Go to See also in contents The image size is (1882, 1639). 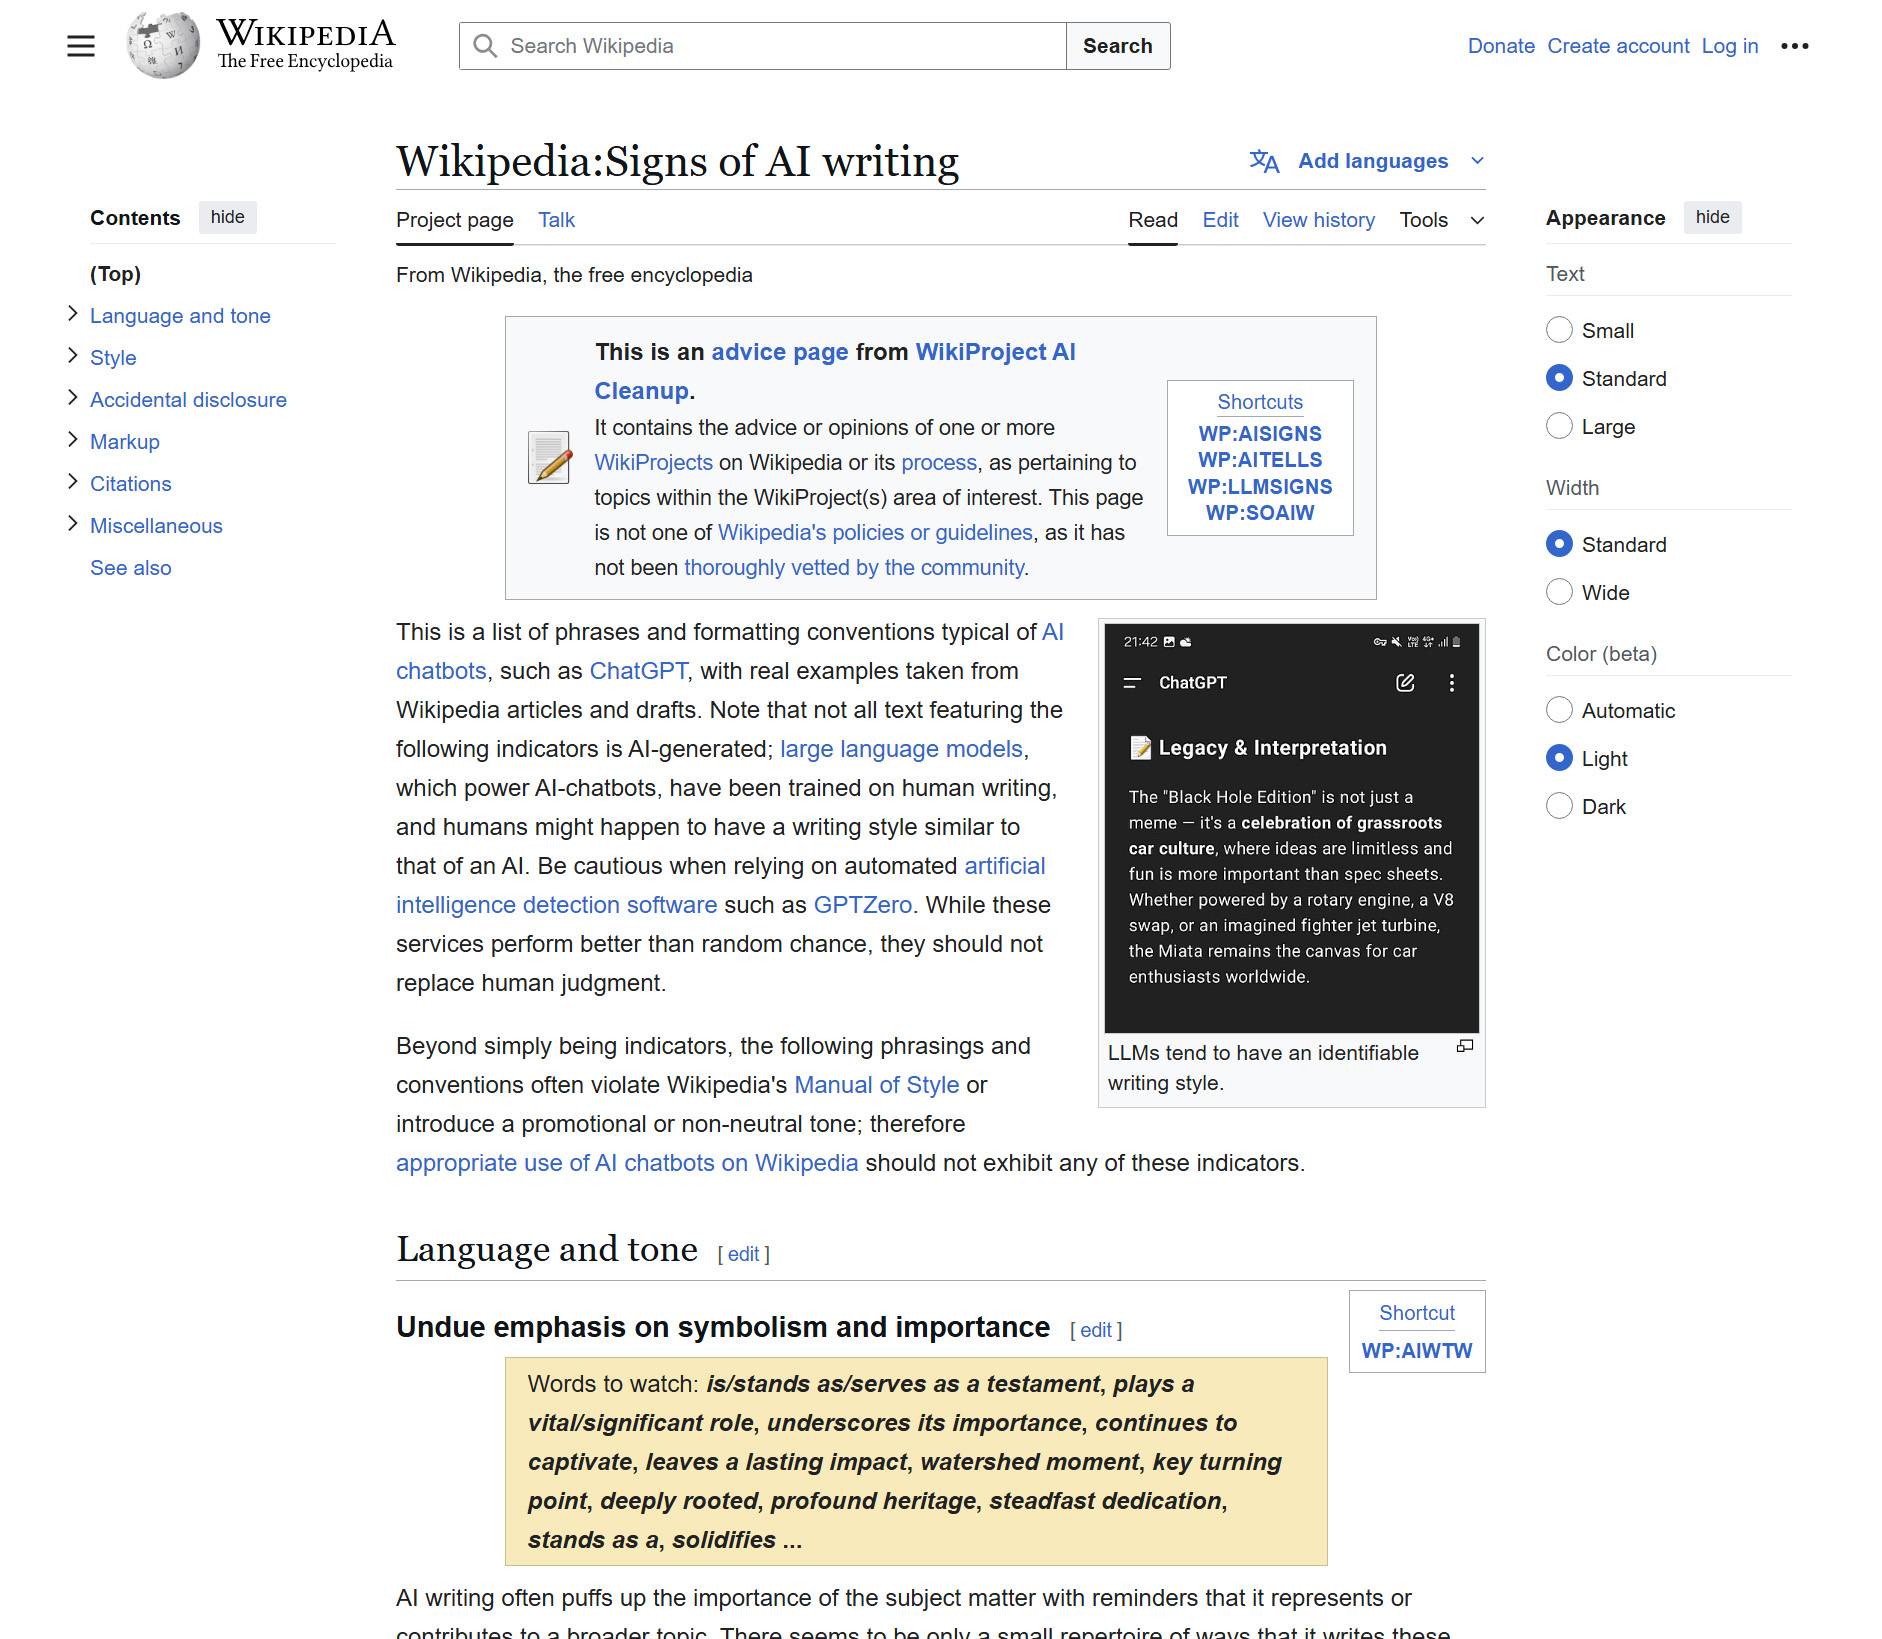pos(131,568)
